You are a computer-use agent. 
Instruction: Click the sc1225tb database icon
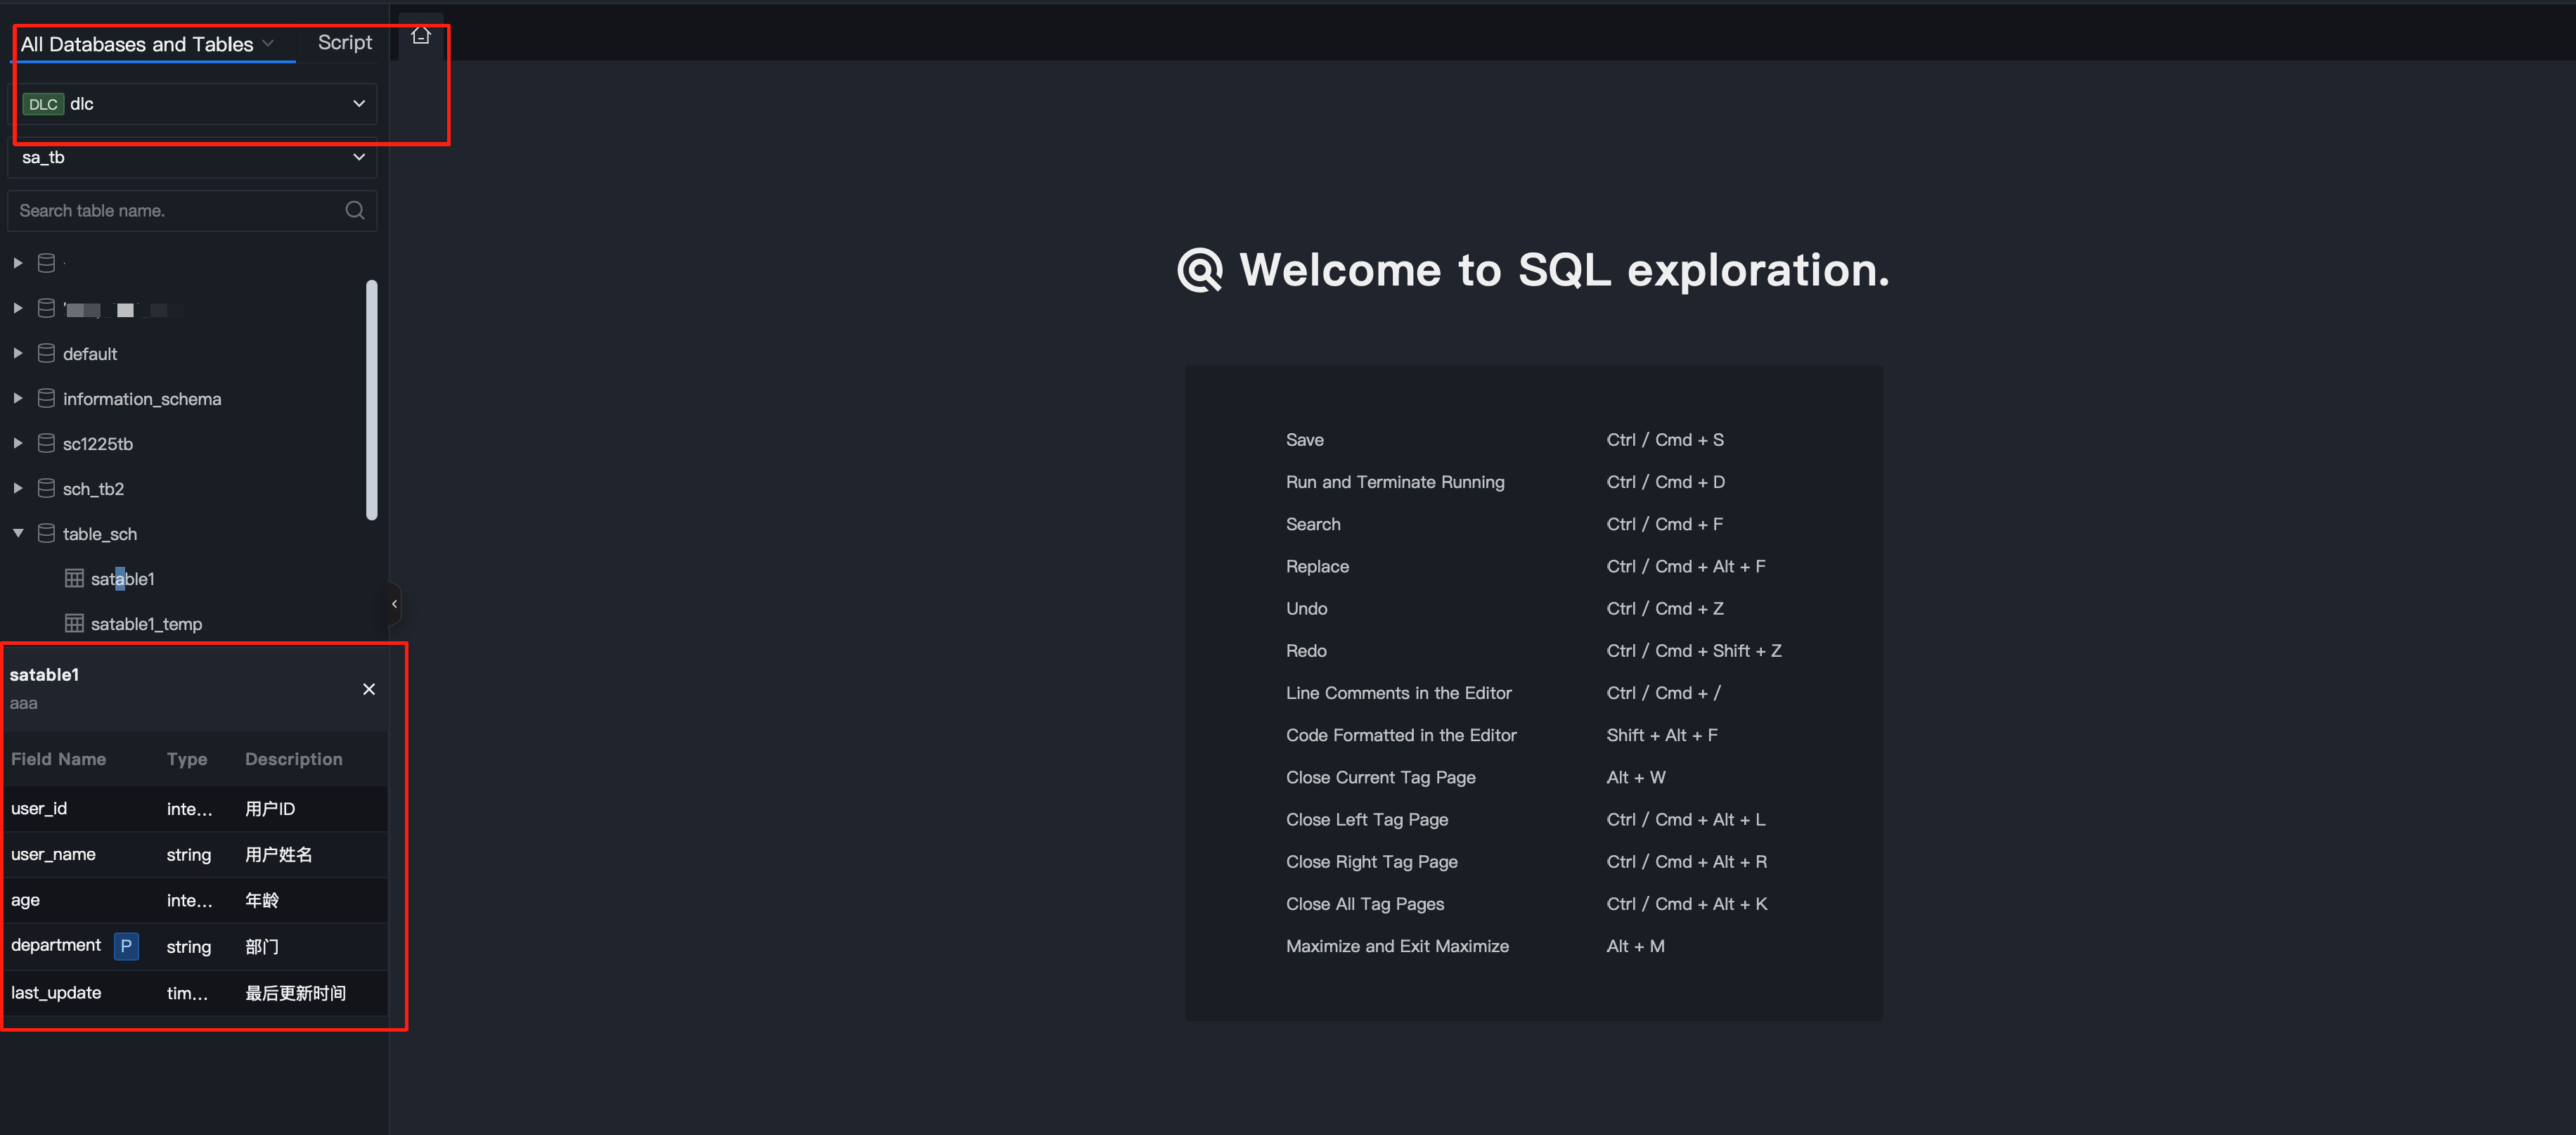46,444
